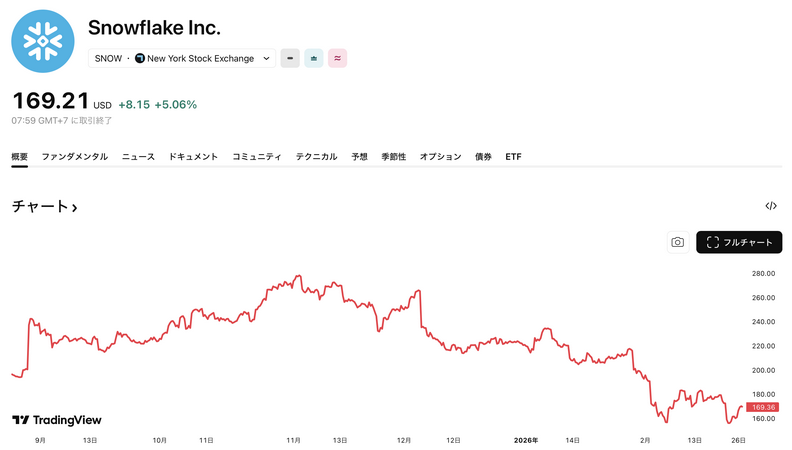Take a chart snapshot with camera icon
792x450 pixels.
677,242
